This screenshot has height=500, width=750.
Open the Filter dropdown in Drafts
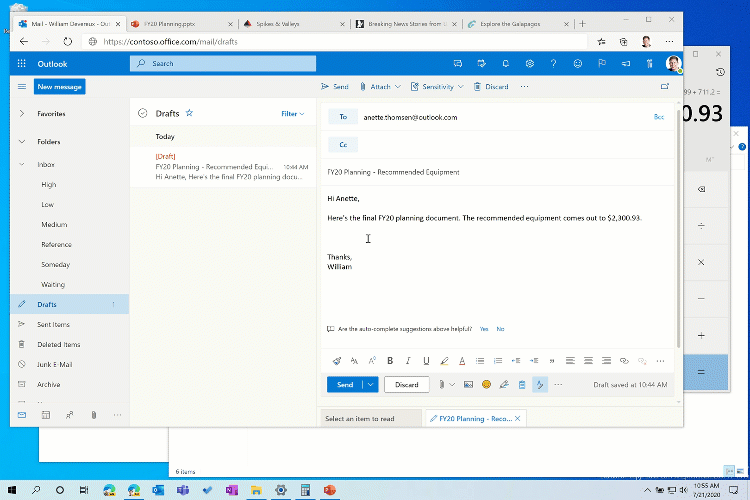pyautogui.click(x=292, y=114)
